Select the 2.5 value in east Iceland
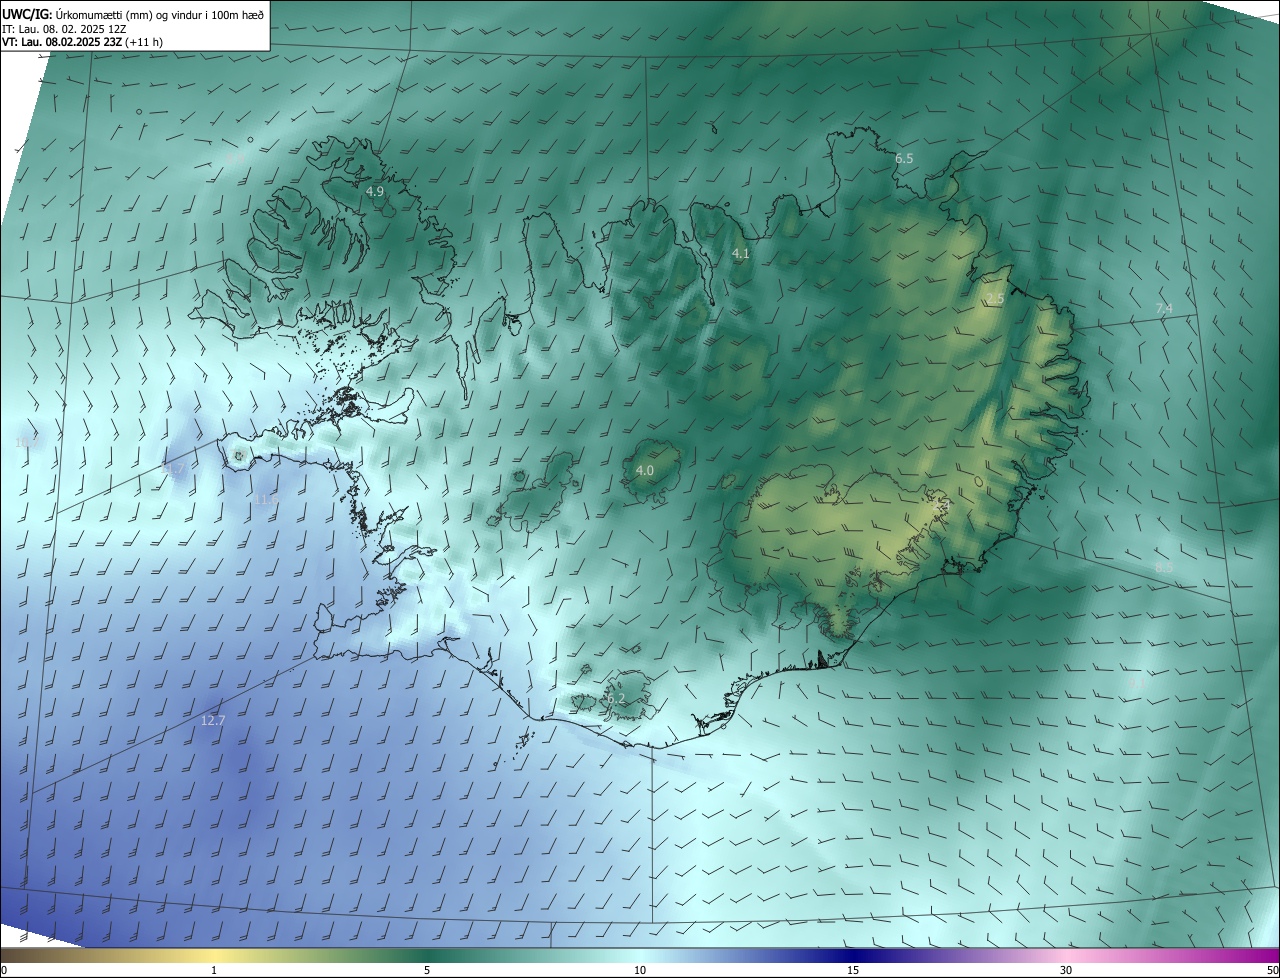 click(994, 300)
